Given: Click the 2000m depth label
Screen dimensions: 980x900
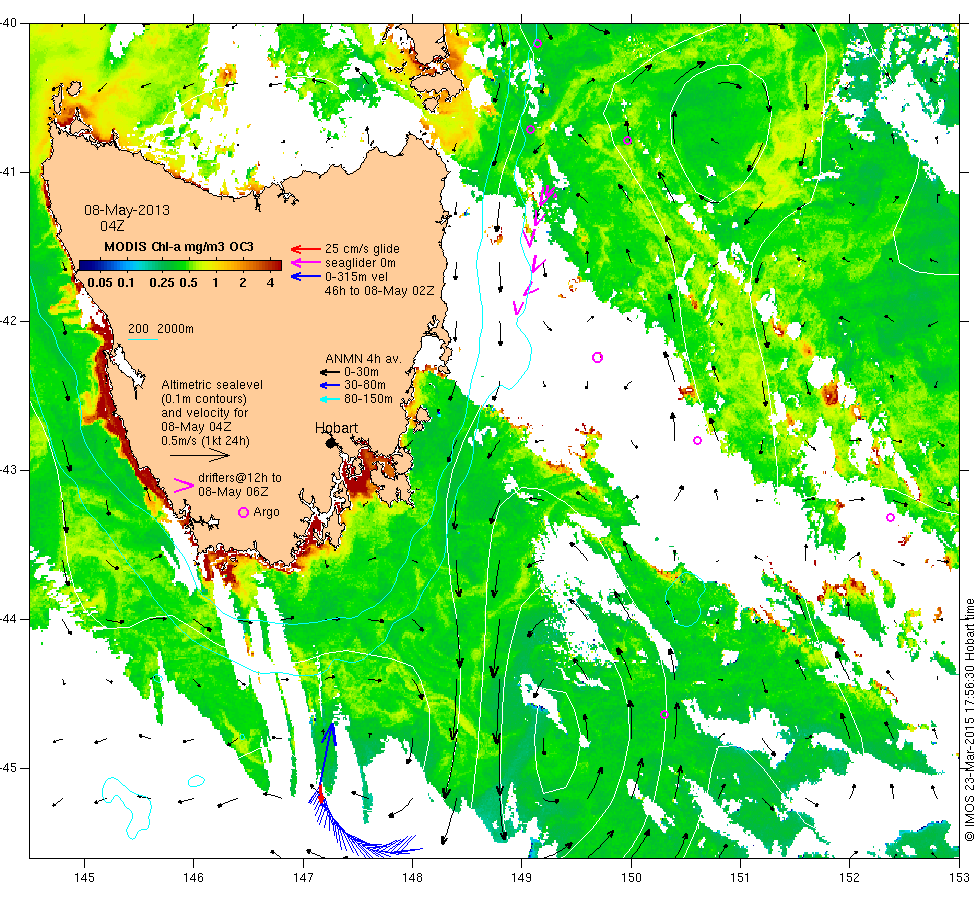Looking at the screenshot, I should pyautogui.click(x=175, y=329).
